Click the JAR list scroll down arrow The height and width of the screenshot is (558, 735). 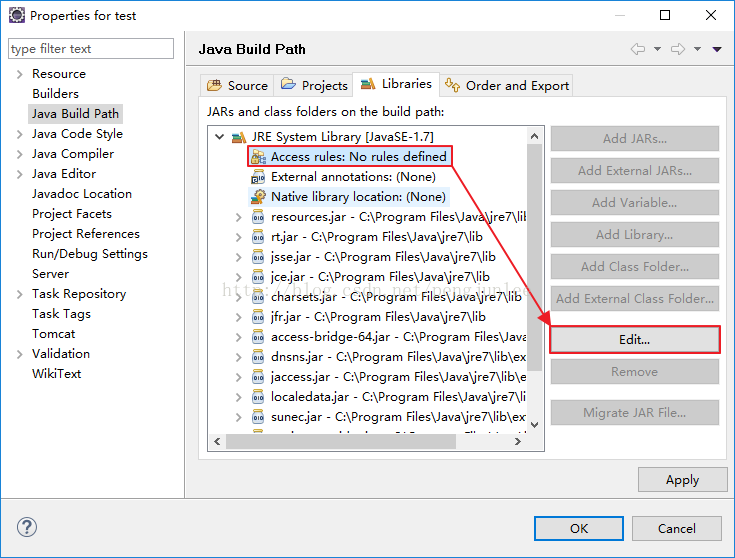(535, 425)
